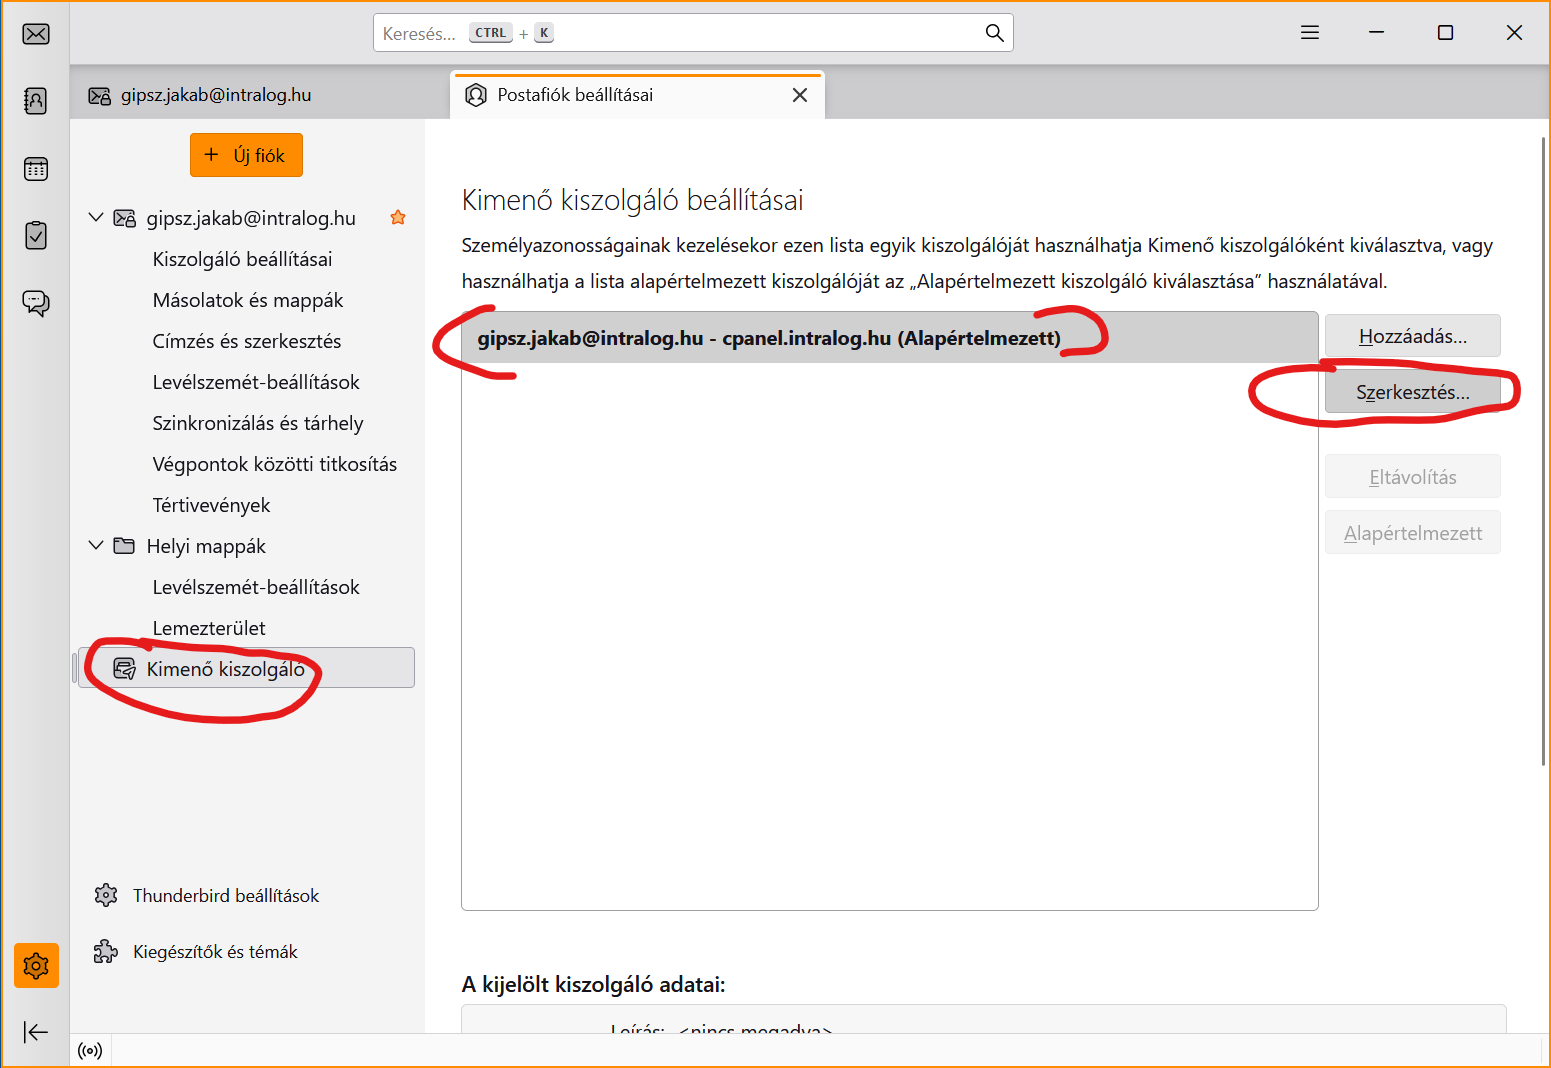Open the Thunderbird hamburger menu
Viewport: 1551px width, 1068px height.
tap(1310, 33)
